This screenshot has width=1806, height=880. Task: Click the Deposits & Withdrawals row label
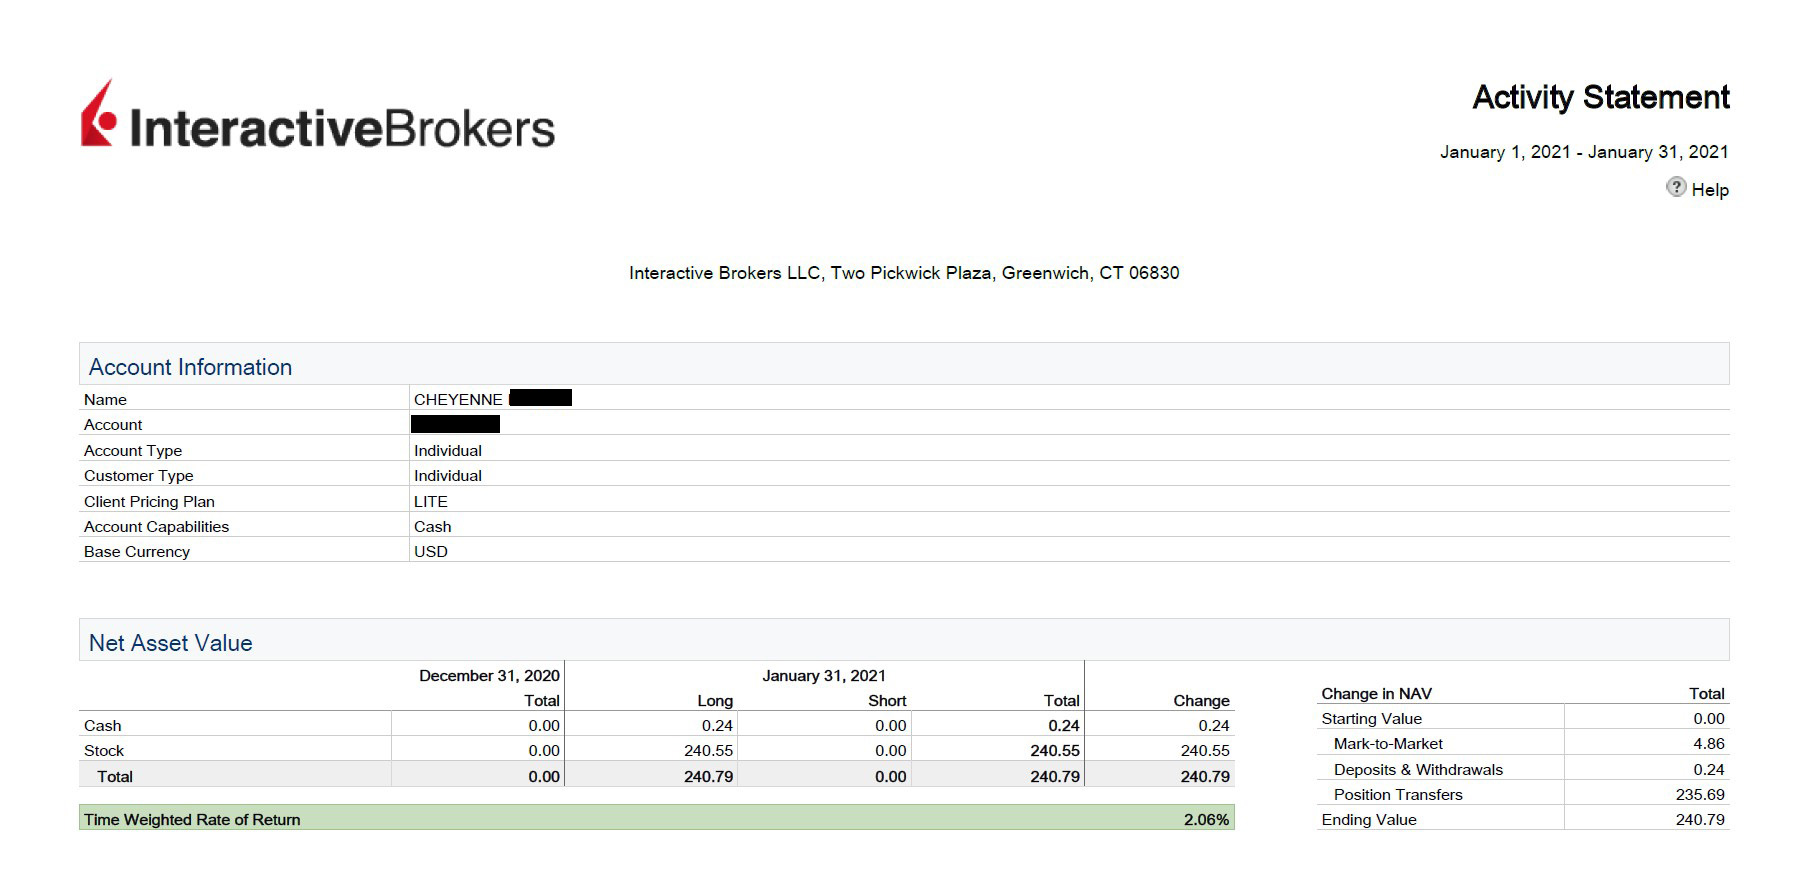coord(1417,770)
